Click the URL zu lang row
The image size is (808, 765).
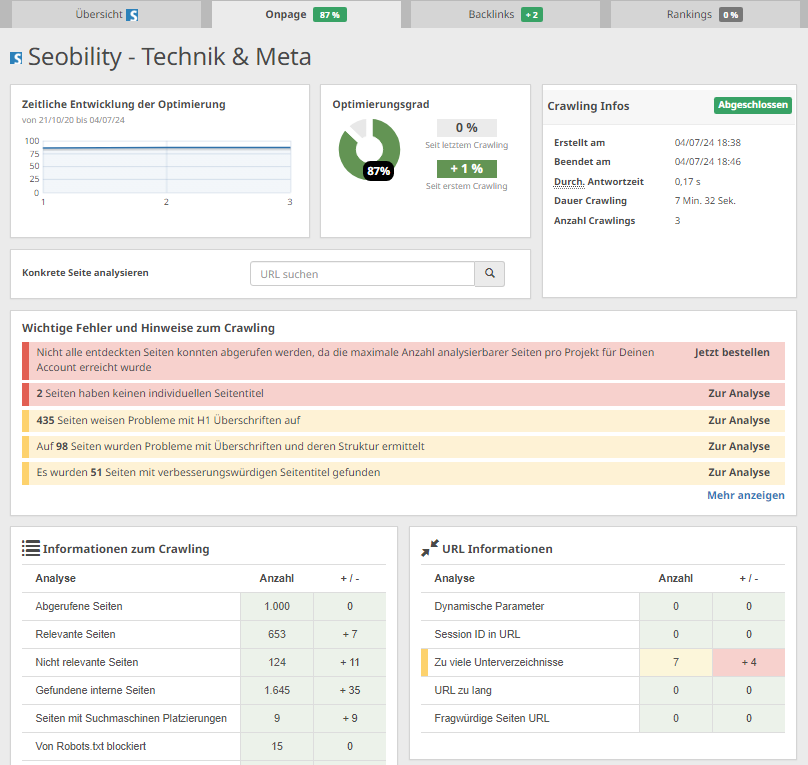(603, 690)
